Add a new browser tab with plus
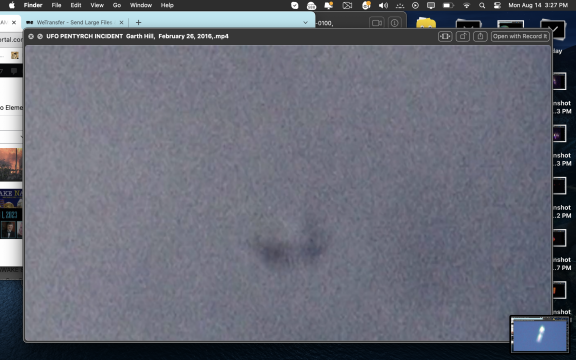The height and width of the screenshot is (360, 576). 138,22
